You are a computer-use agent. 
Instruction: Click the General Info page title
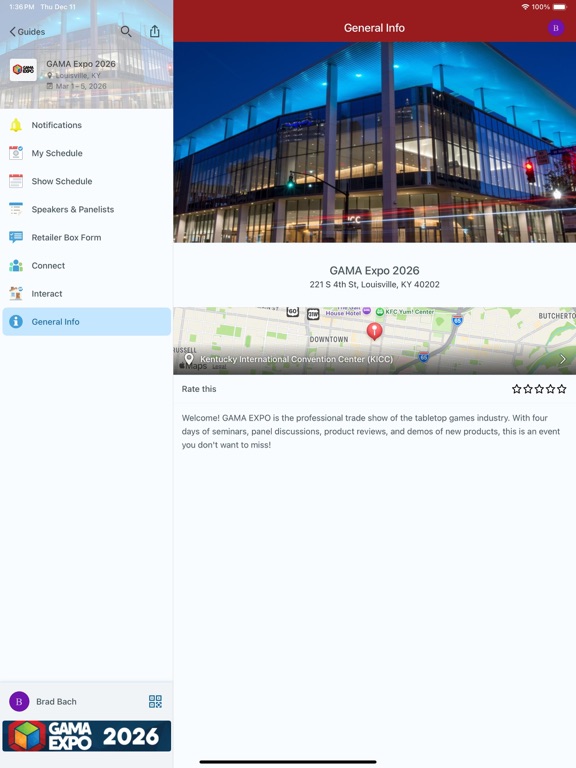[374, 28]
